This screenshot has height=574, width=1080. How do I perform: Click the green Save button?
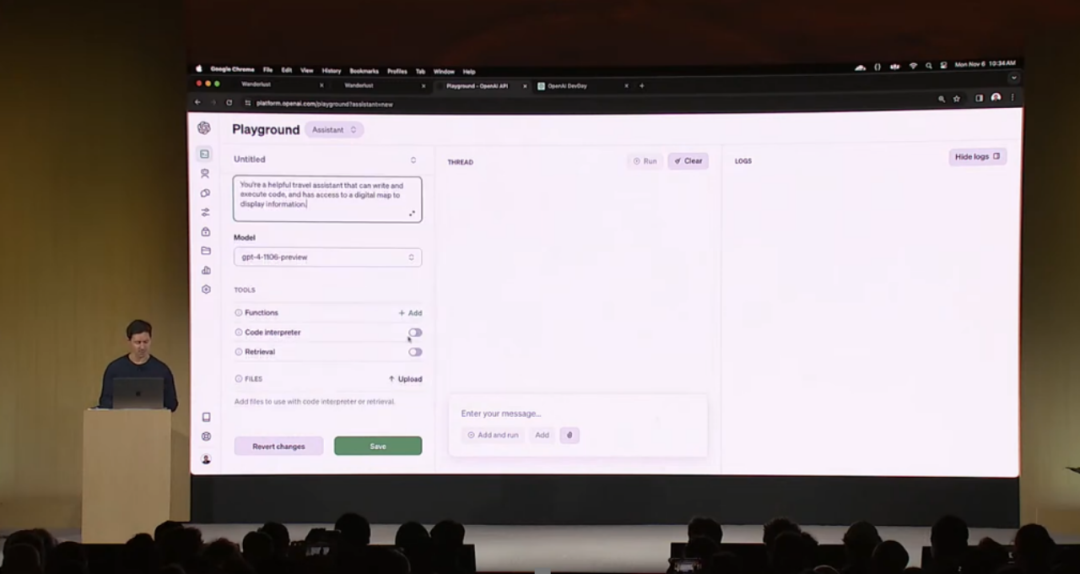tap(377, 446)
